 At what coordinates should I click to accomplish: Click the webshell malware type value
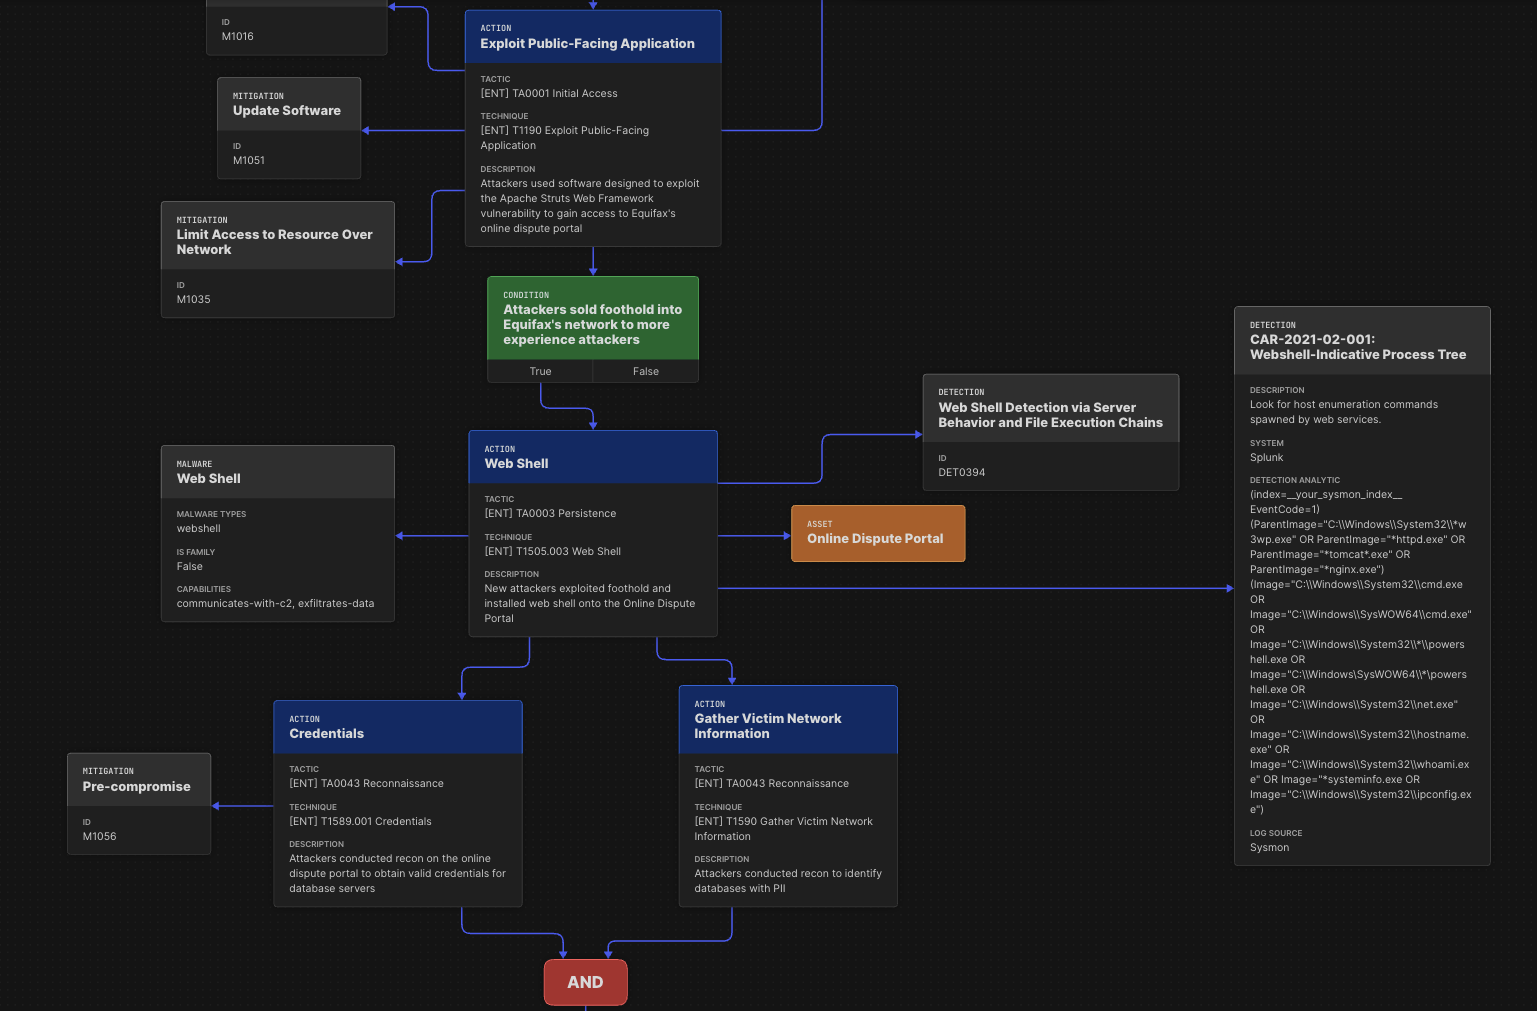(x=199, y=529)
